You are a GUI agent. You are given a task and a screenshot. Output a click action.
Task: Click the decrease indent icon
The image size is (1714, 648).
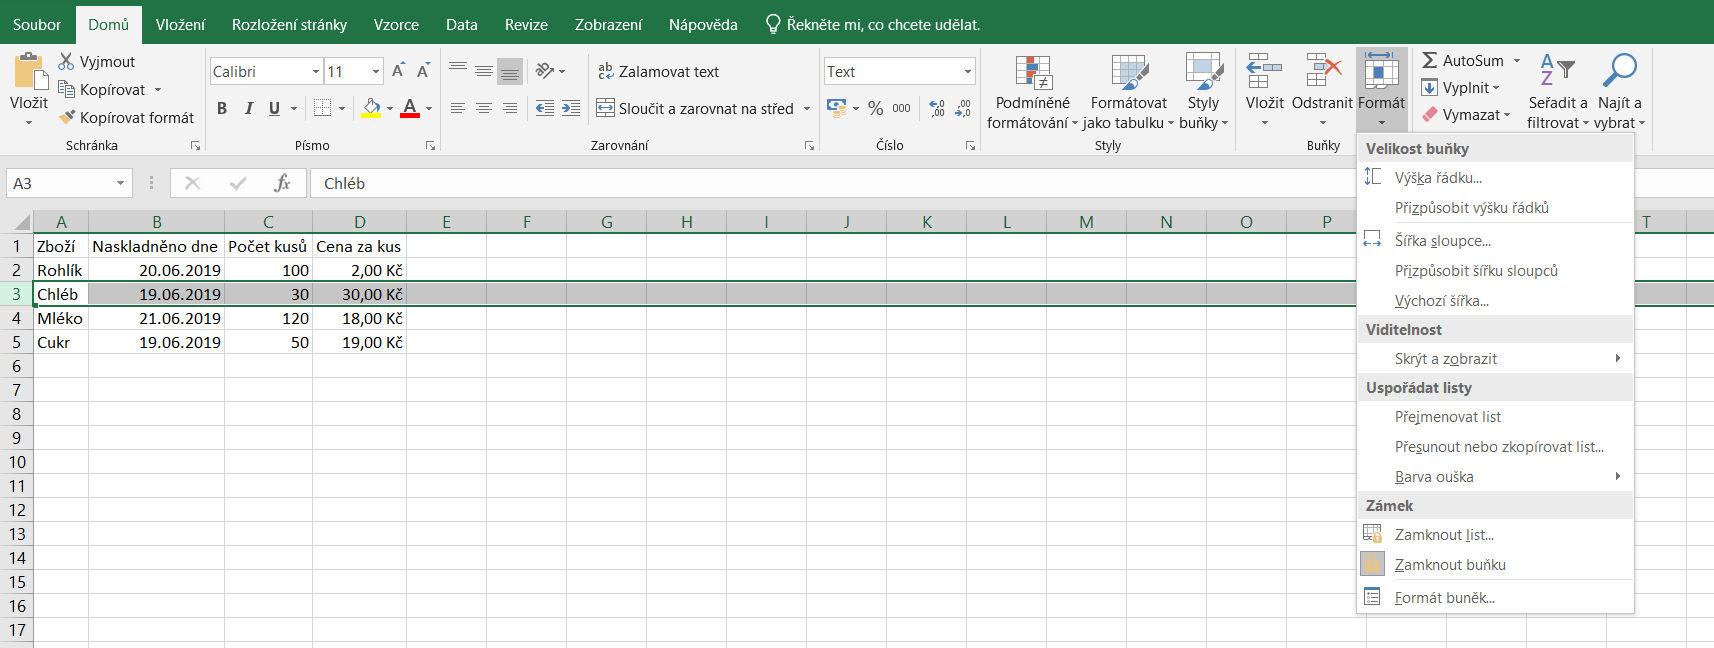pyautogui.click(x=545, y=108)
